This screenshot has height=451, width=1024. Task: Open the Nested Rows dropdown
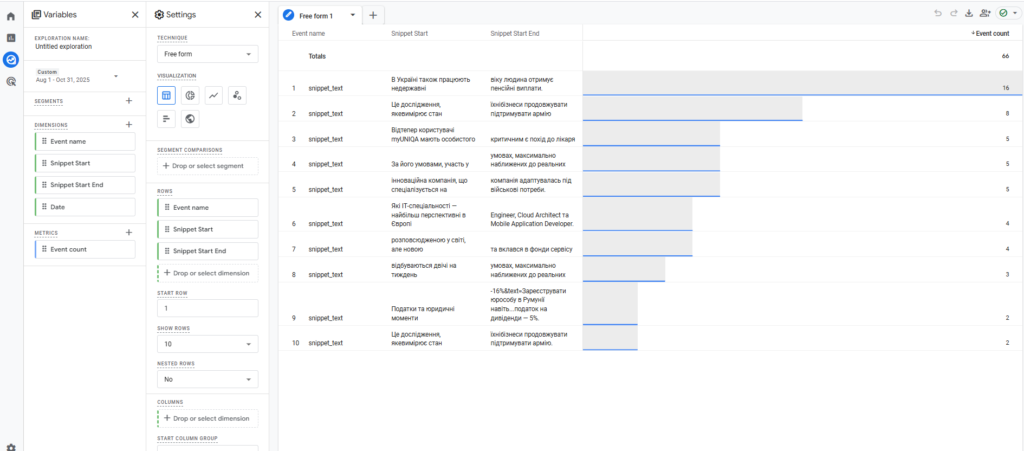[207, 380]
